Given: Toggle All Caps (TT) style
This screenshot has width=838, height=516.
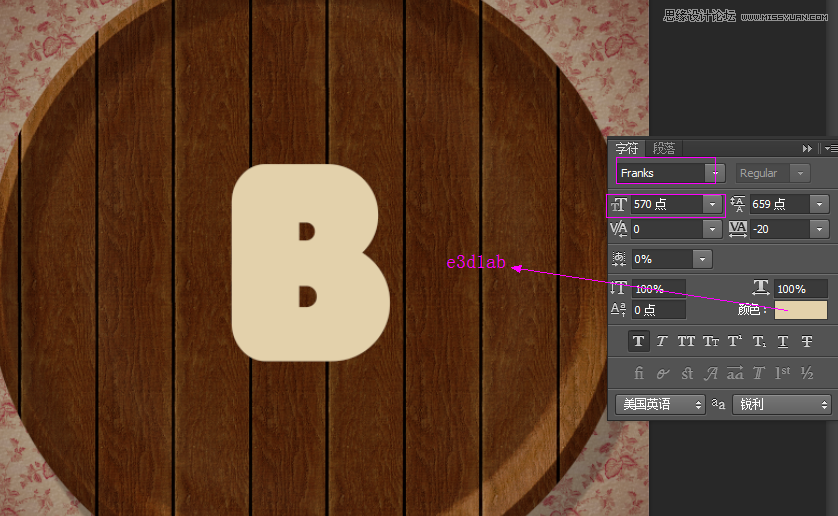Looking at the screenshot, I should click(x=686, y=341).
